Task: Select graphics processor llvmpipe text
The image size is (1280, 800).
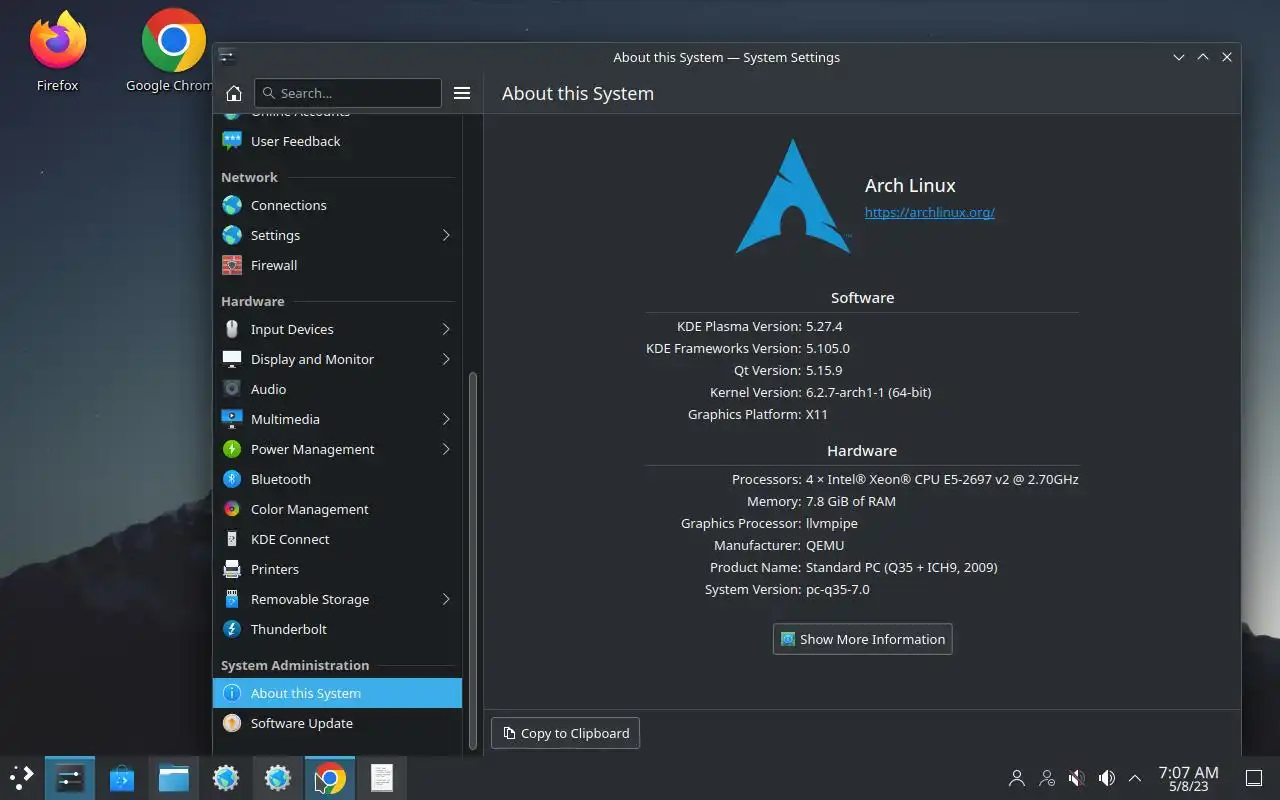Action: click(x=832, y=523)
